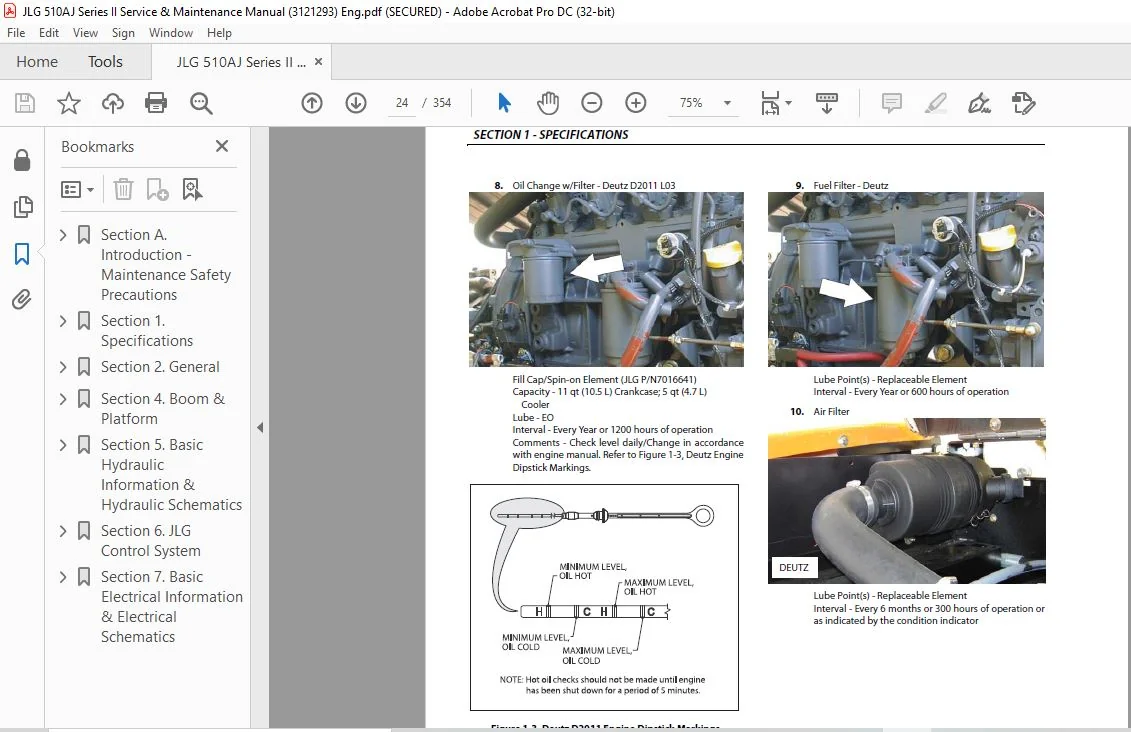The height and width of the screenshot is (732, 1131).
Task: Click the add new bookmark icon
Action: tap(157, 190)
